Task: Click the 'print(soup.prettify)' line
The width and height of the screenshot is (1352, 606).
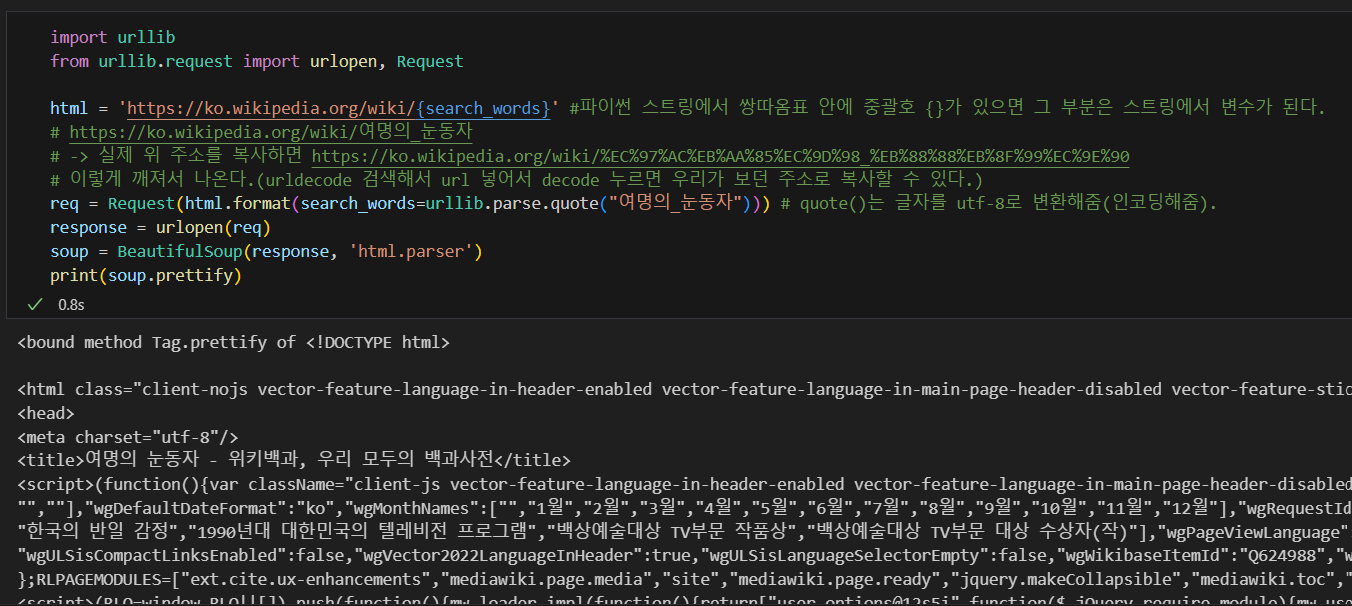Action: point(146,275)
